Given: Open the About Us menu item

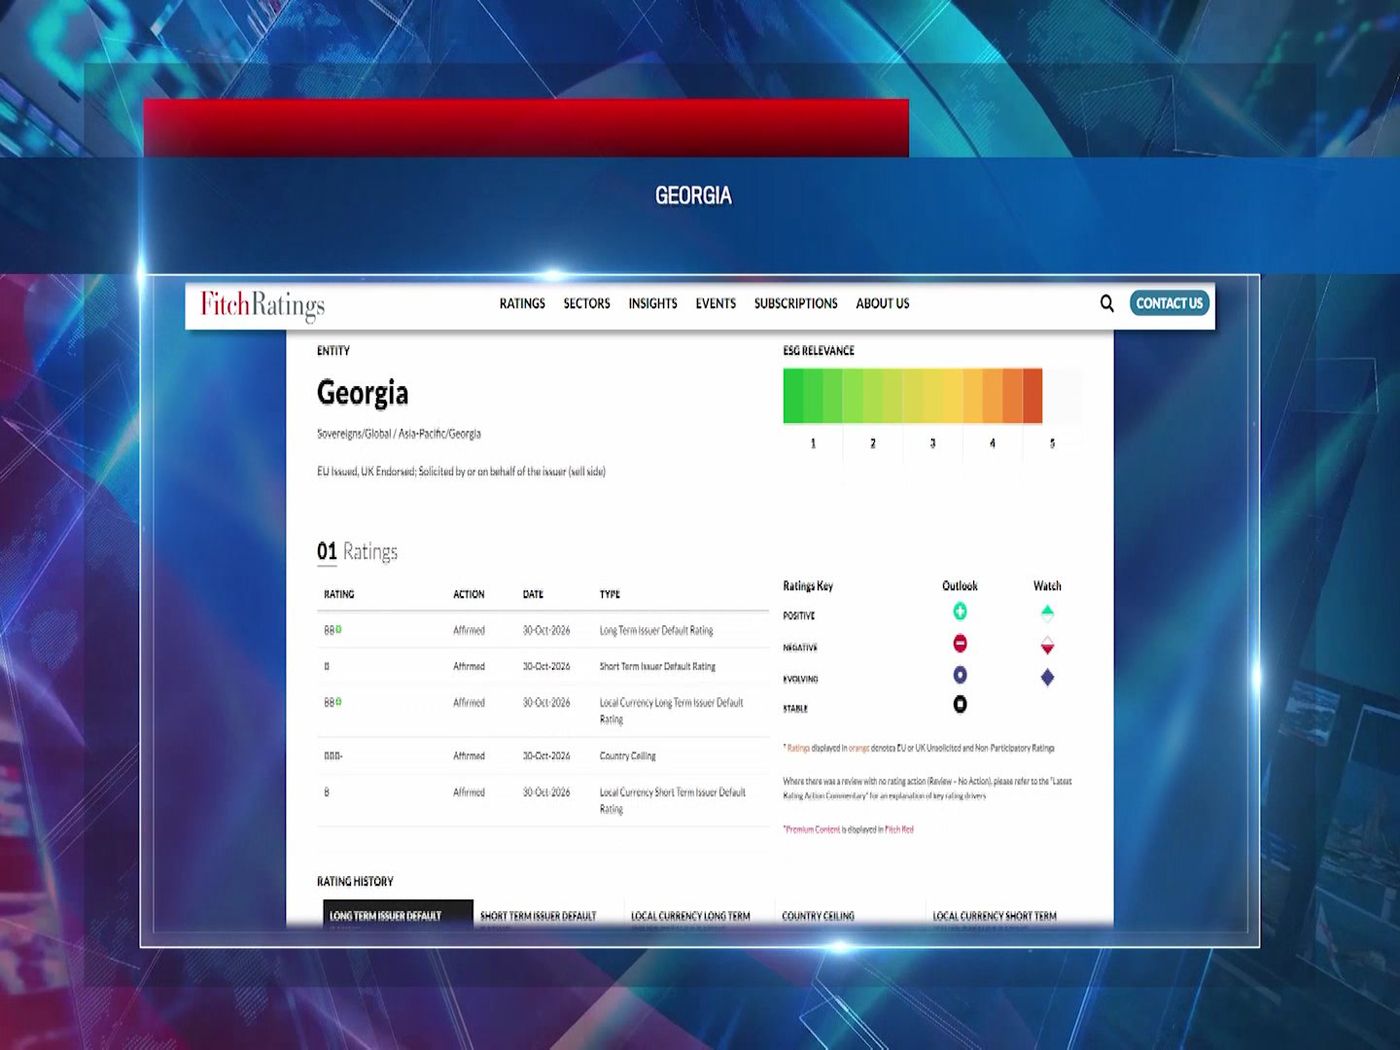Looking at the screenshot, I should (x=883, y=303).
